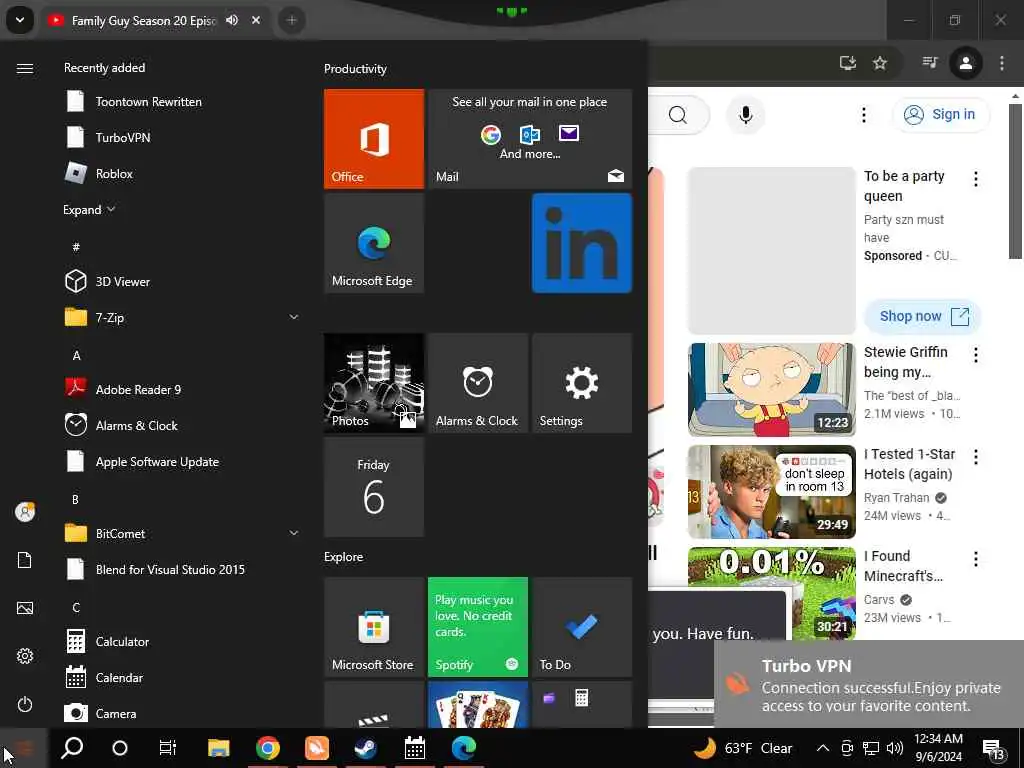Click YouTube search magnifier button
Image resolution: width=1024 pixels, height=768 pixels.
679,115
